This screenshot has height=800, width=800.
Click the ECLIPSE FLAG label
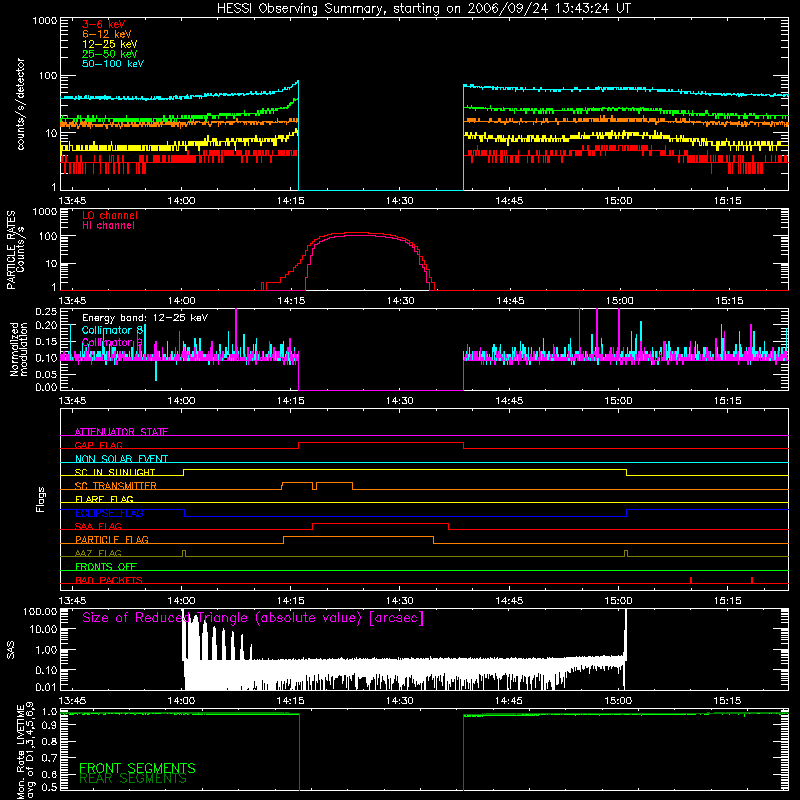tap(109, 513)
